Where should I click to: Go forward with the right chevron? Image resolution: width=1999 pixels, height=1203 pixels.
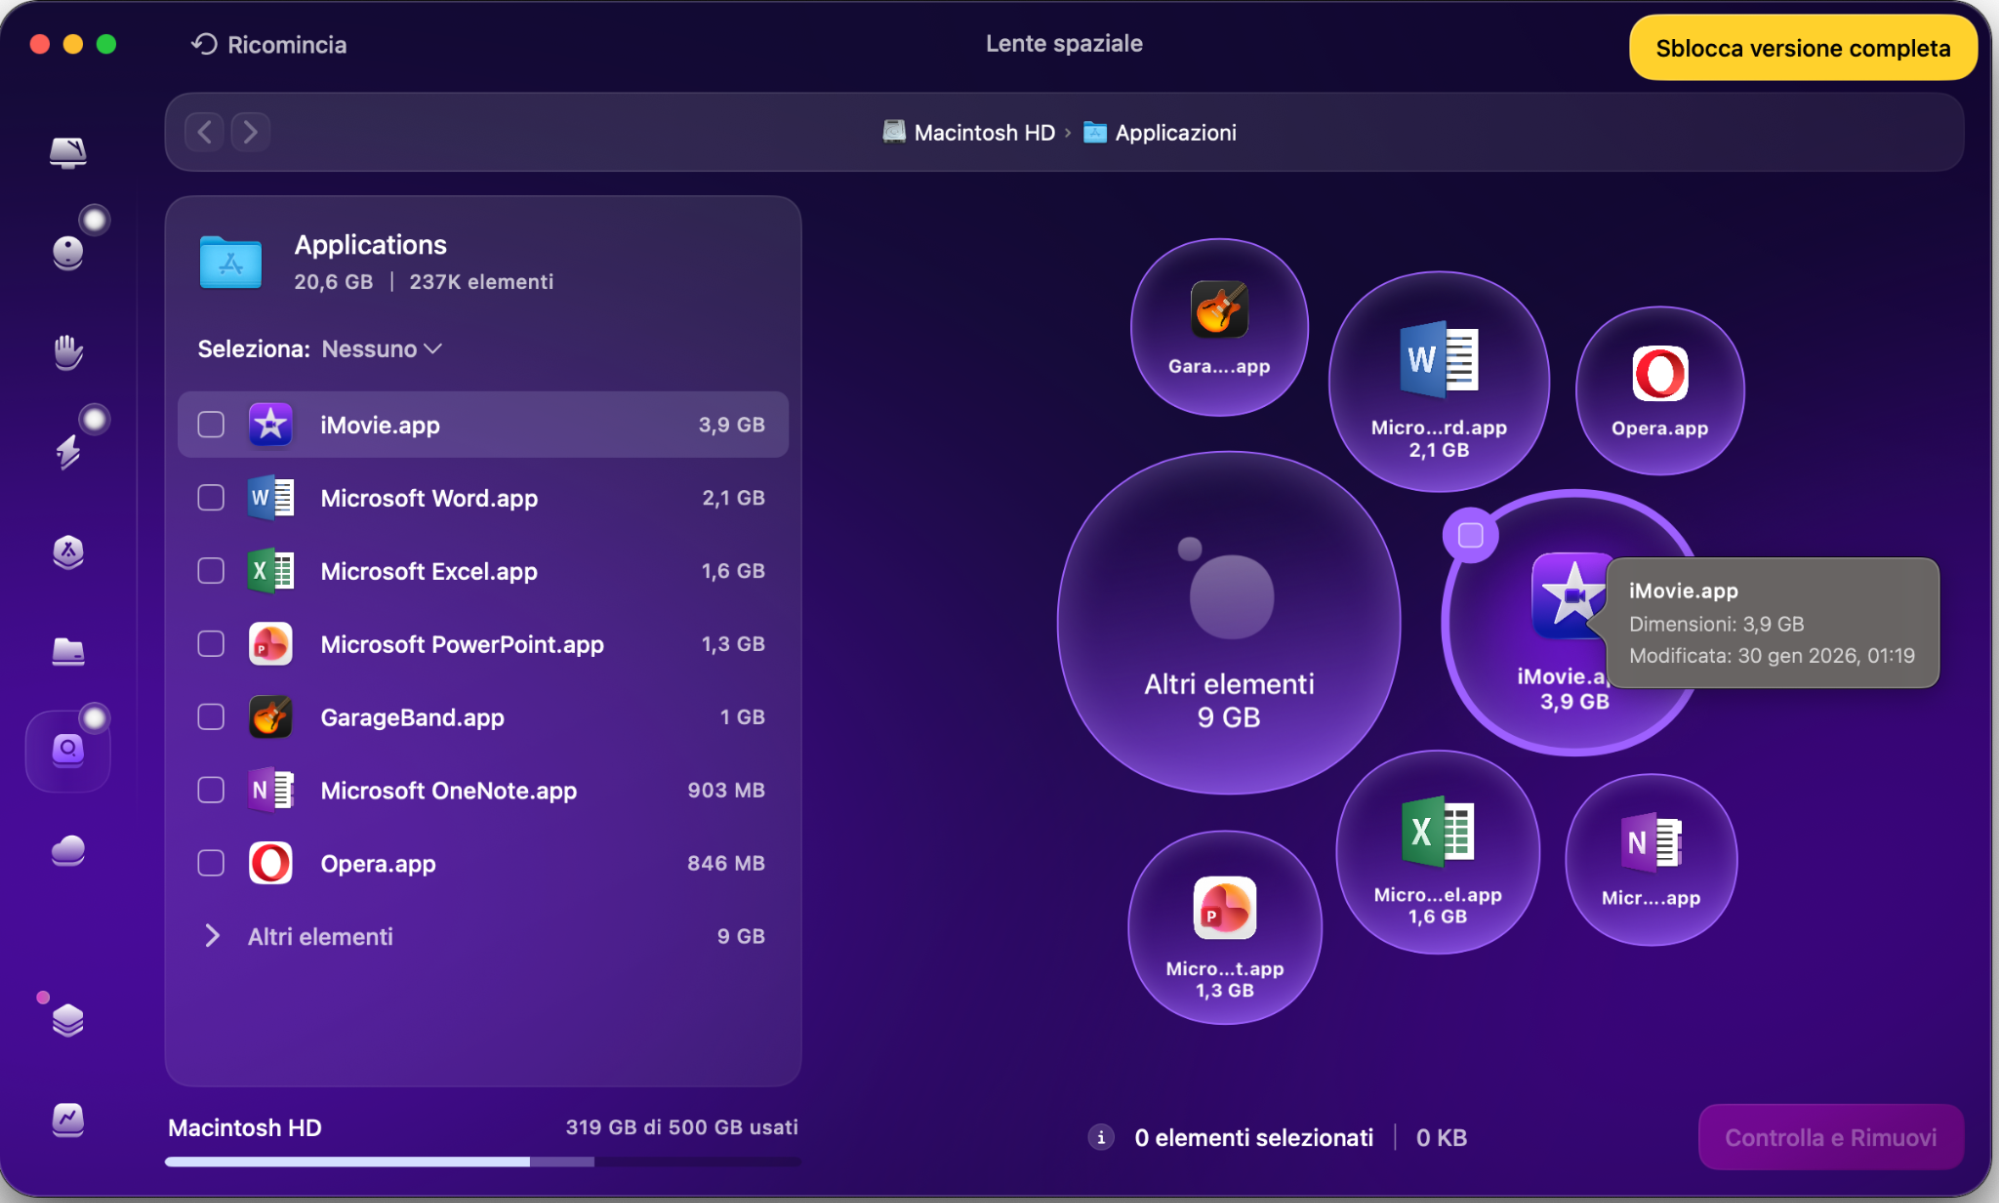click(x=251, y=132)
